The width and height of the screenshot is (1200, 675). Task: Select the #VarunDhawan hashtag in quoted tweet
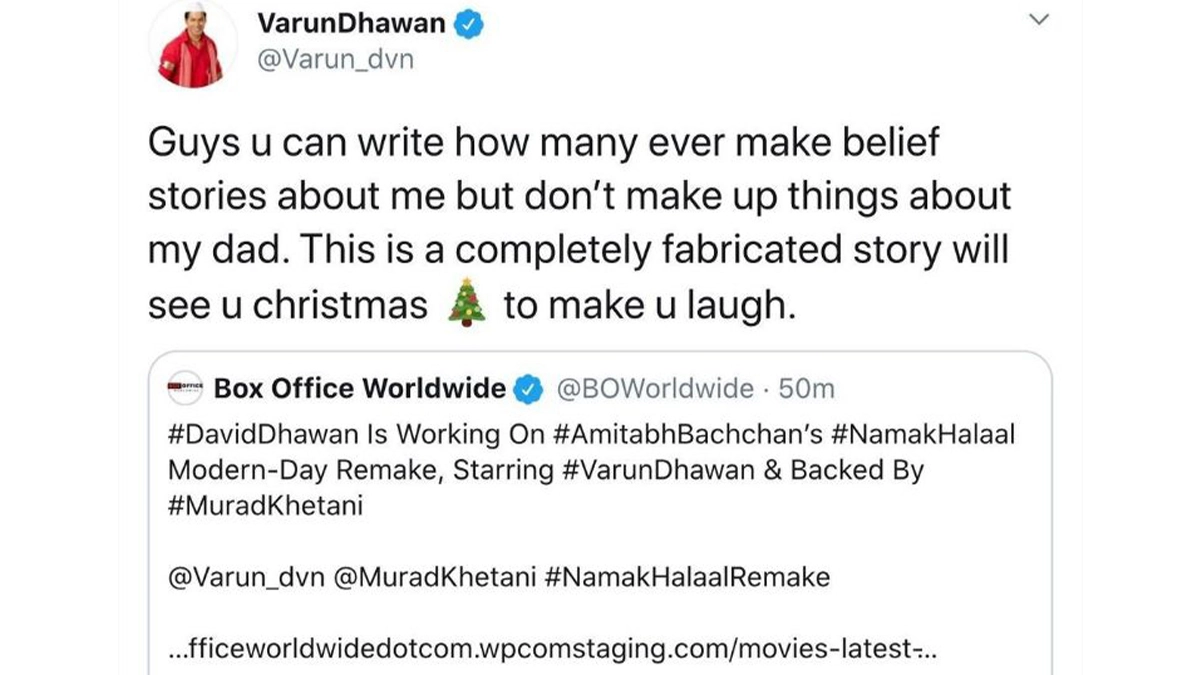(655, 470)
